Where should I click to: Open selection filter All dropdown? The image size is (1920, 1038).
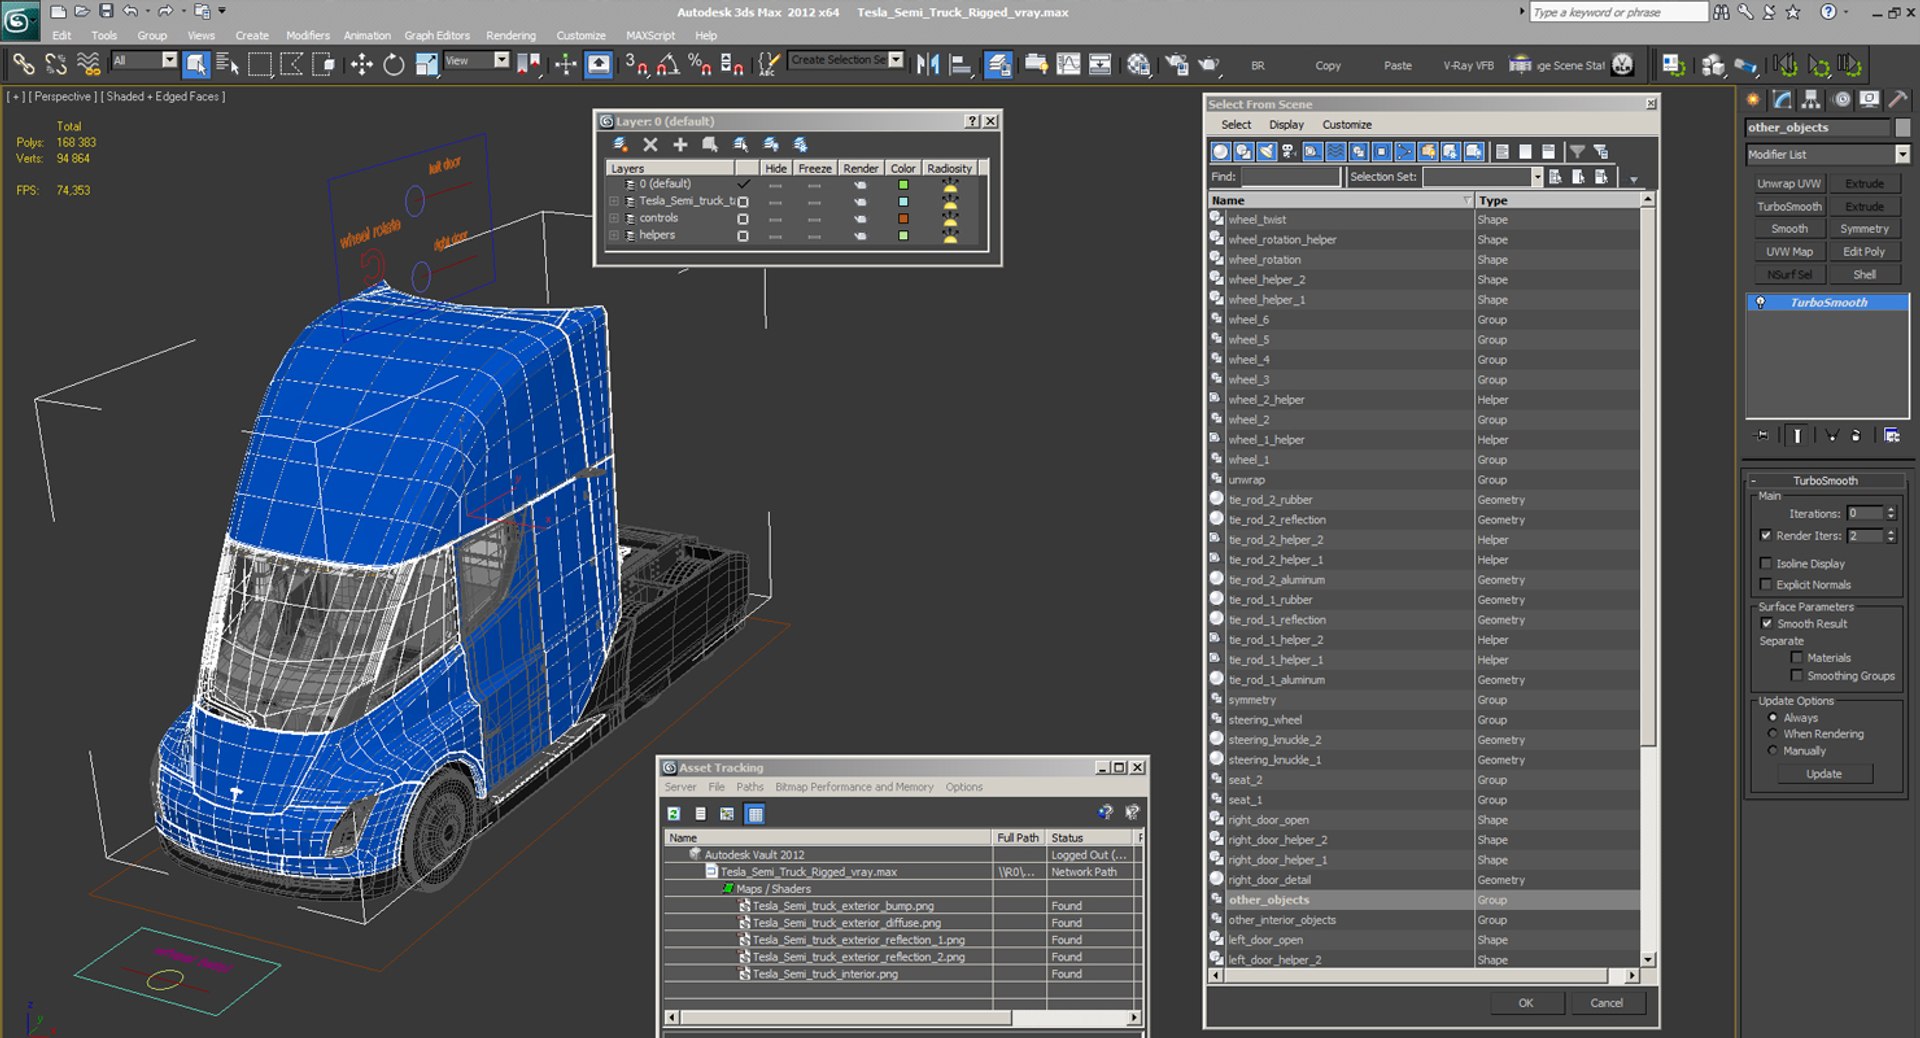[x=169, y=61]
